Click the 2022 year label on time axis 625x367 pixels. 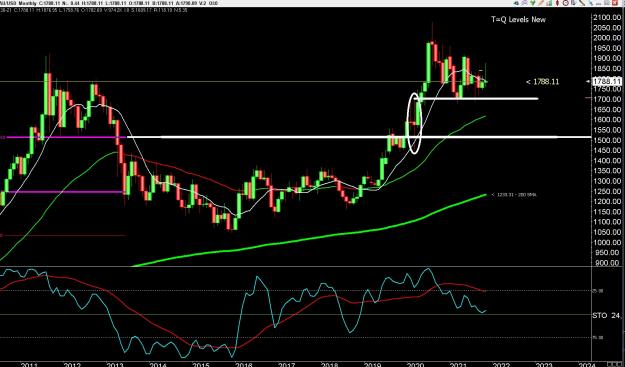(x=501, y=364)
